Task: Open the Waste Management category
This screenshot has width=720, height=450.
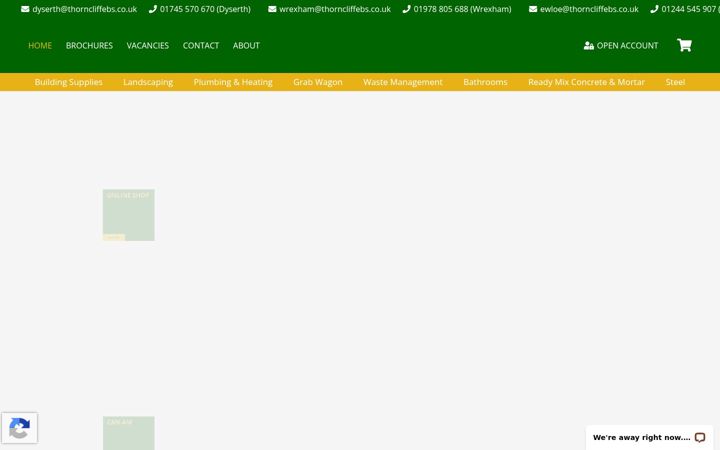Action: 403,82
